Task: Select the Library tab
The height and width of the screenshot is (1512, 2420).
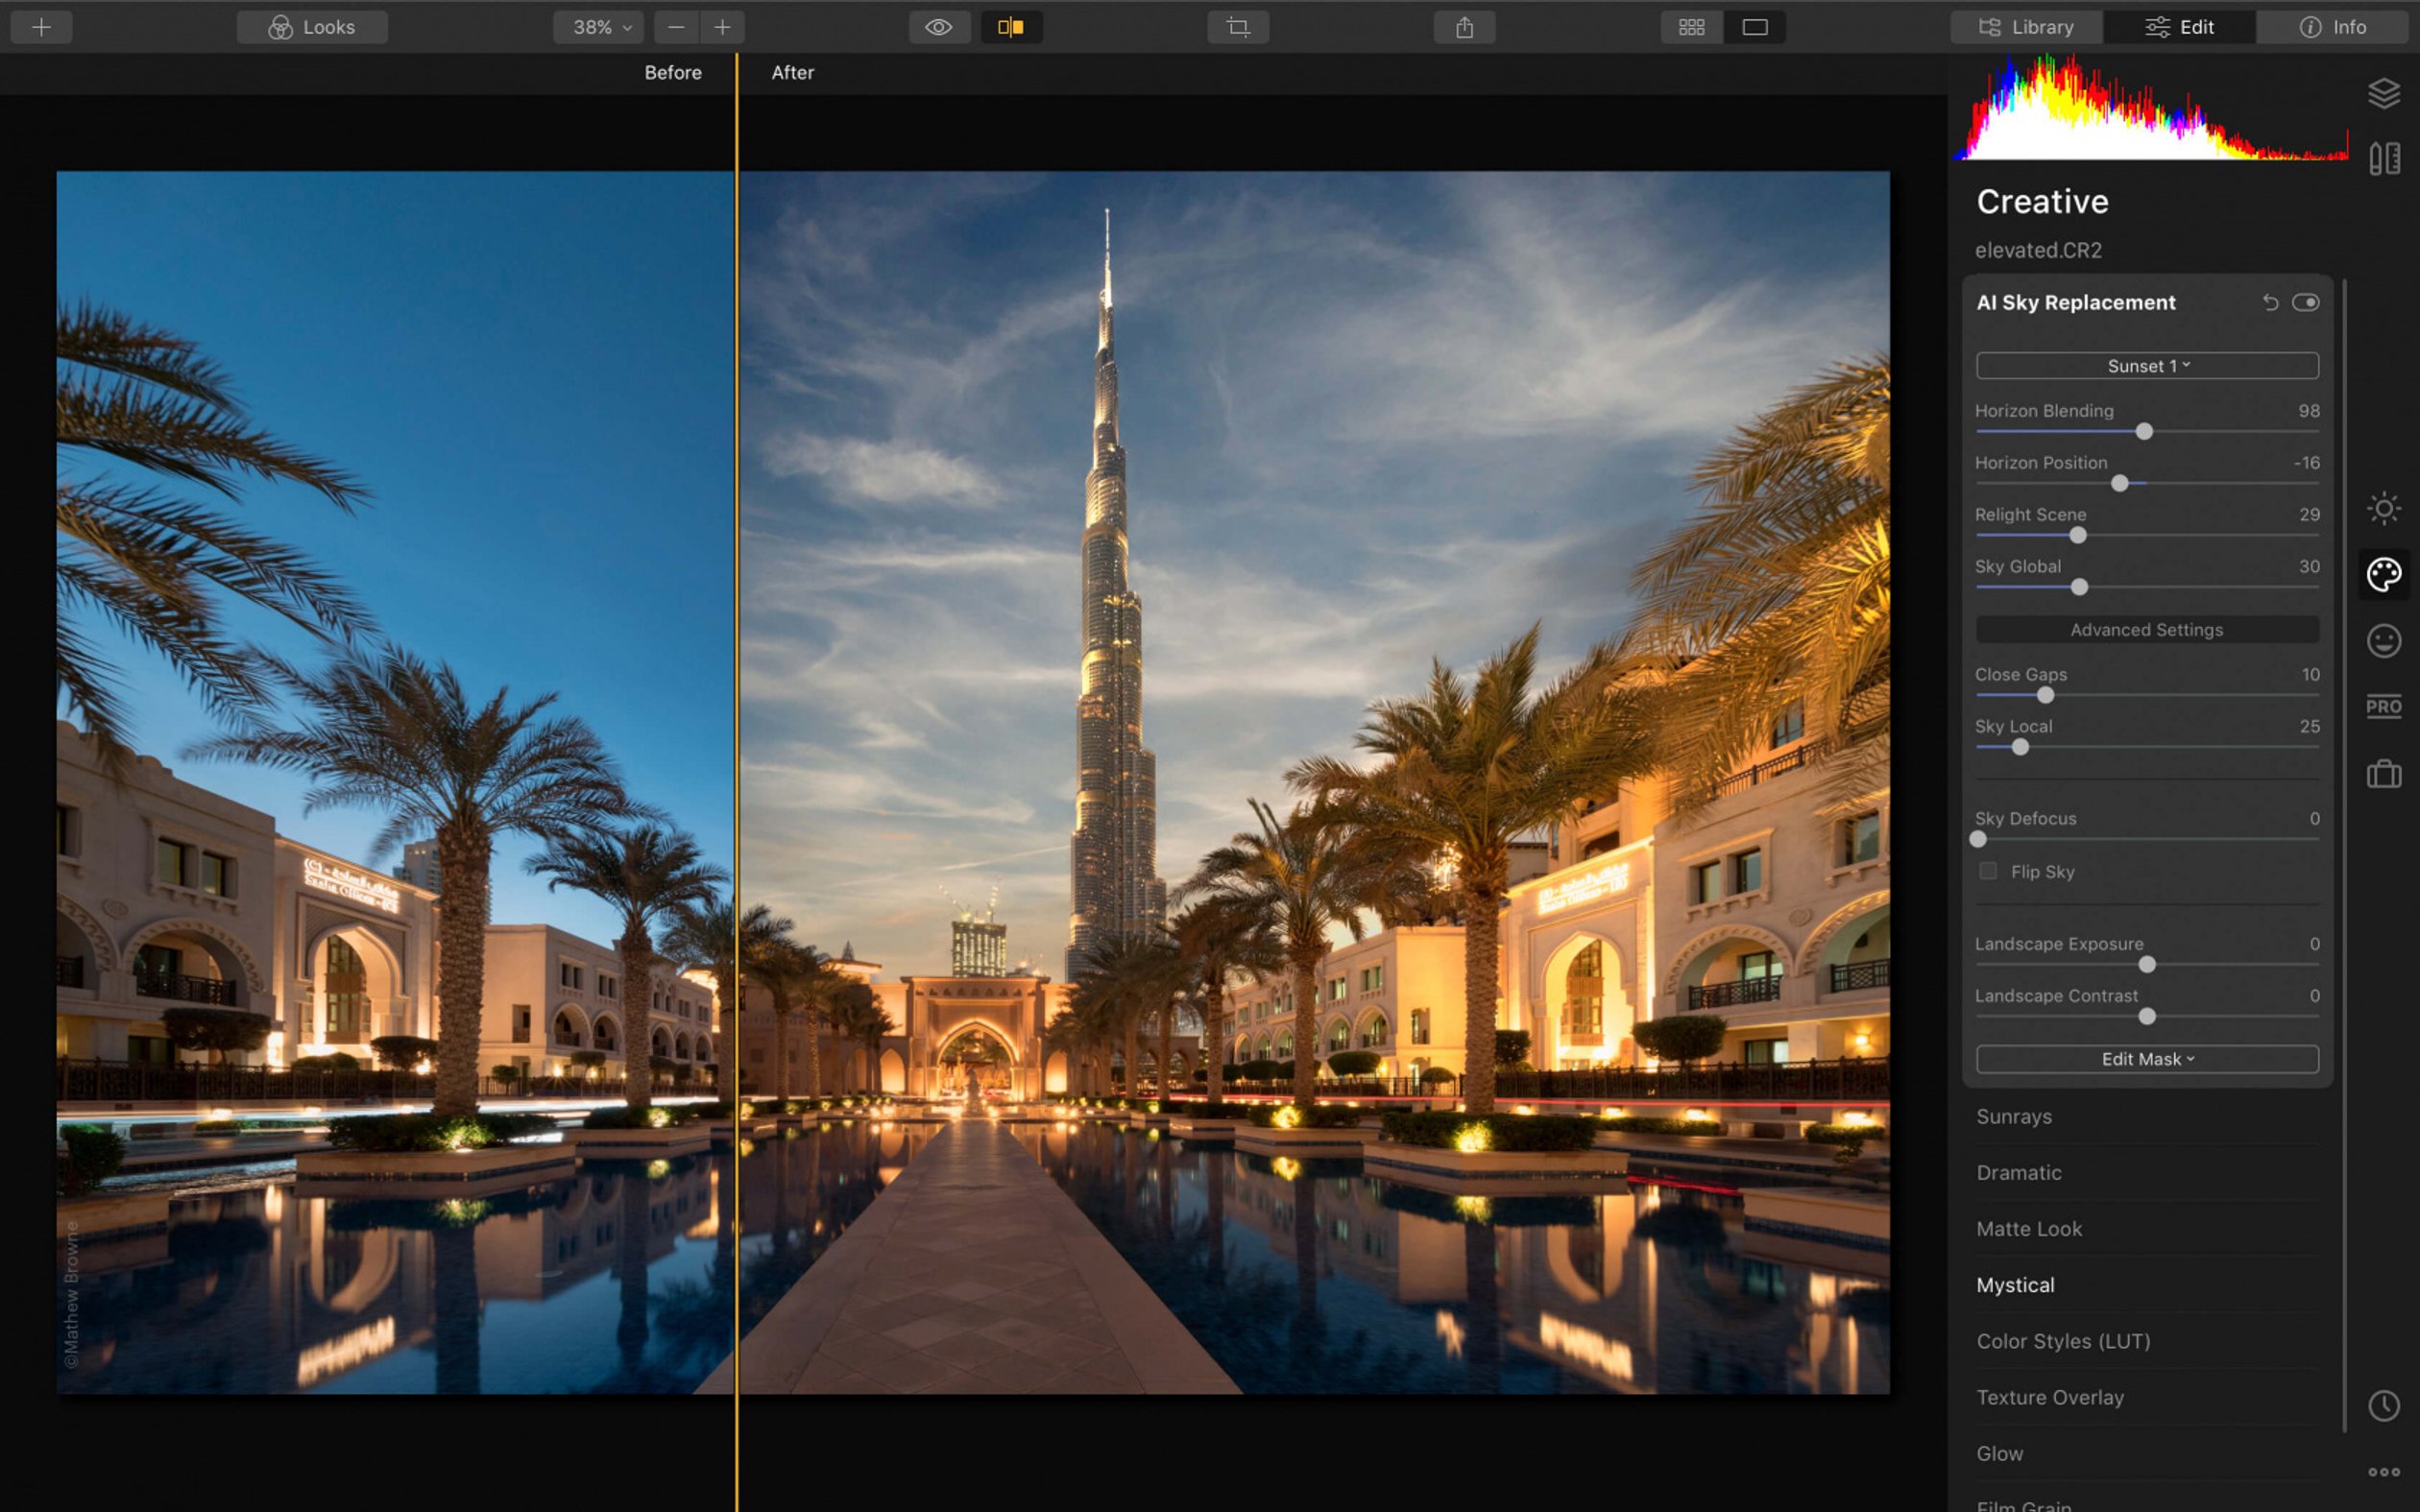Action: click(x=2026, y=26)
